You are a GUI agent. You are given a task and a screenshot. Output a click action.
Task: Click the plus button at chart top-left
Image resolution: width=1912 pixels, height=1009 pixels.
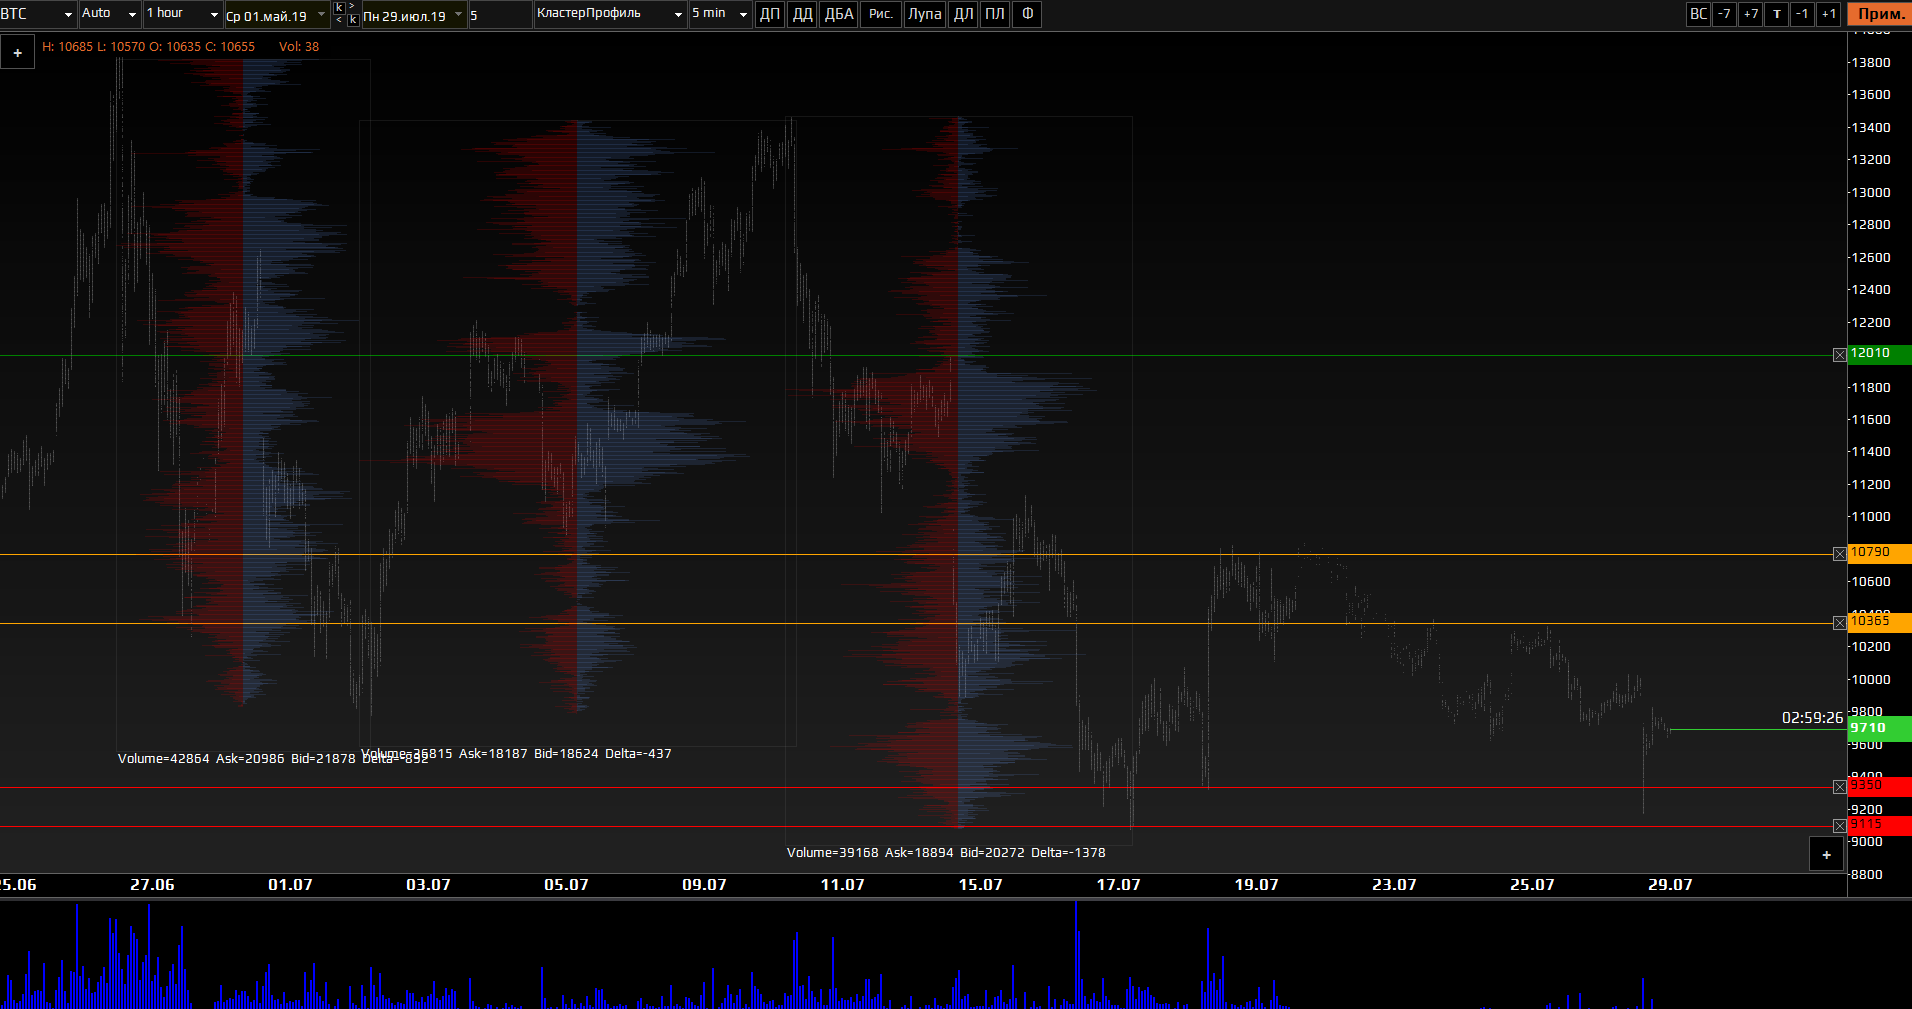(18, 53)
